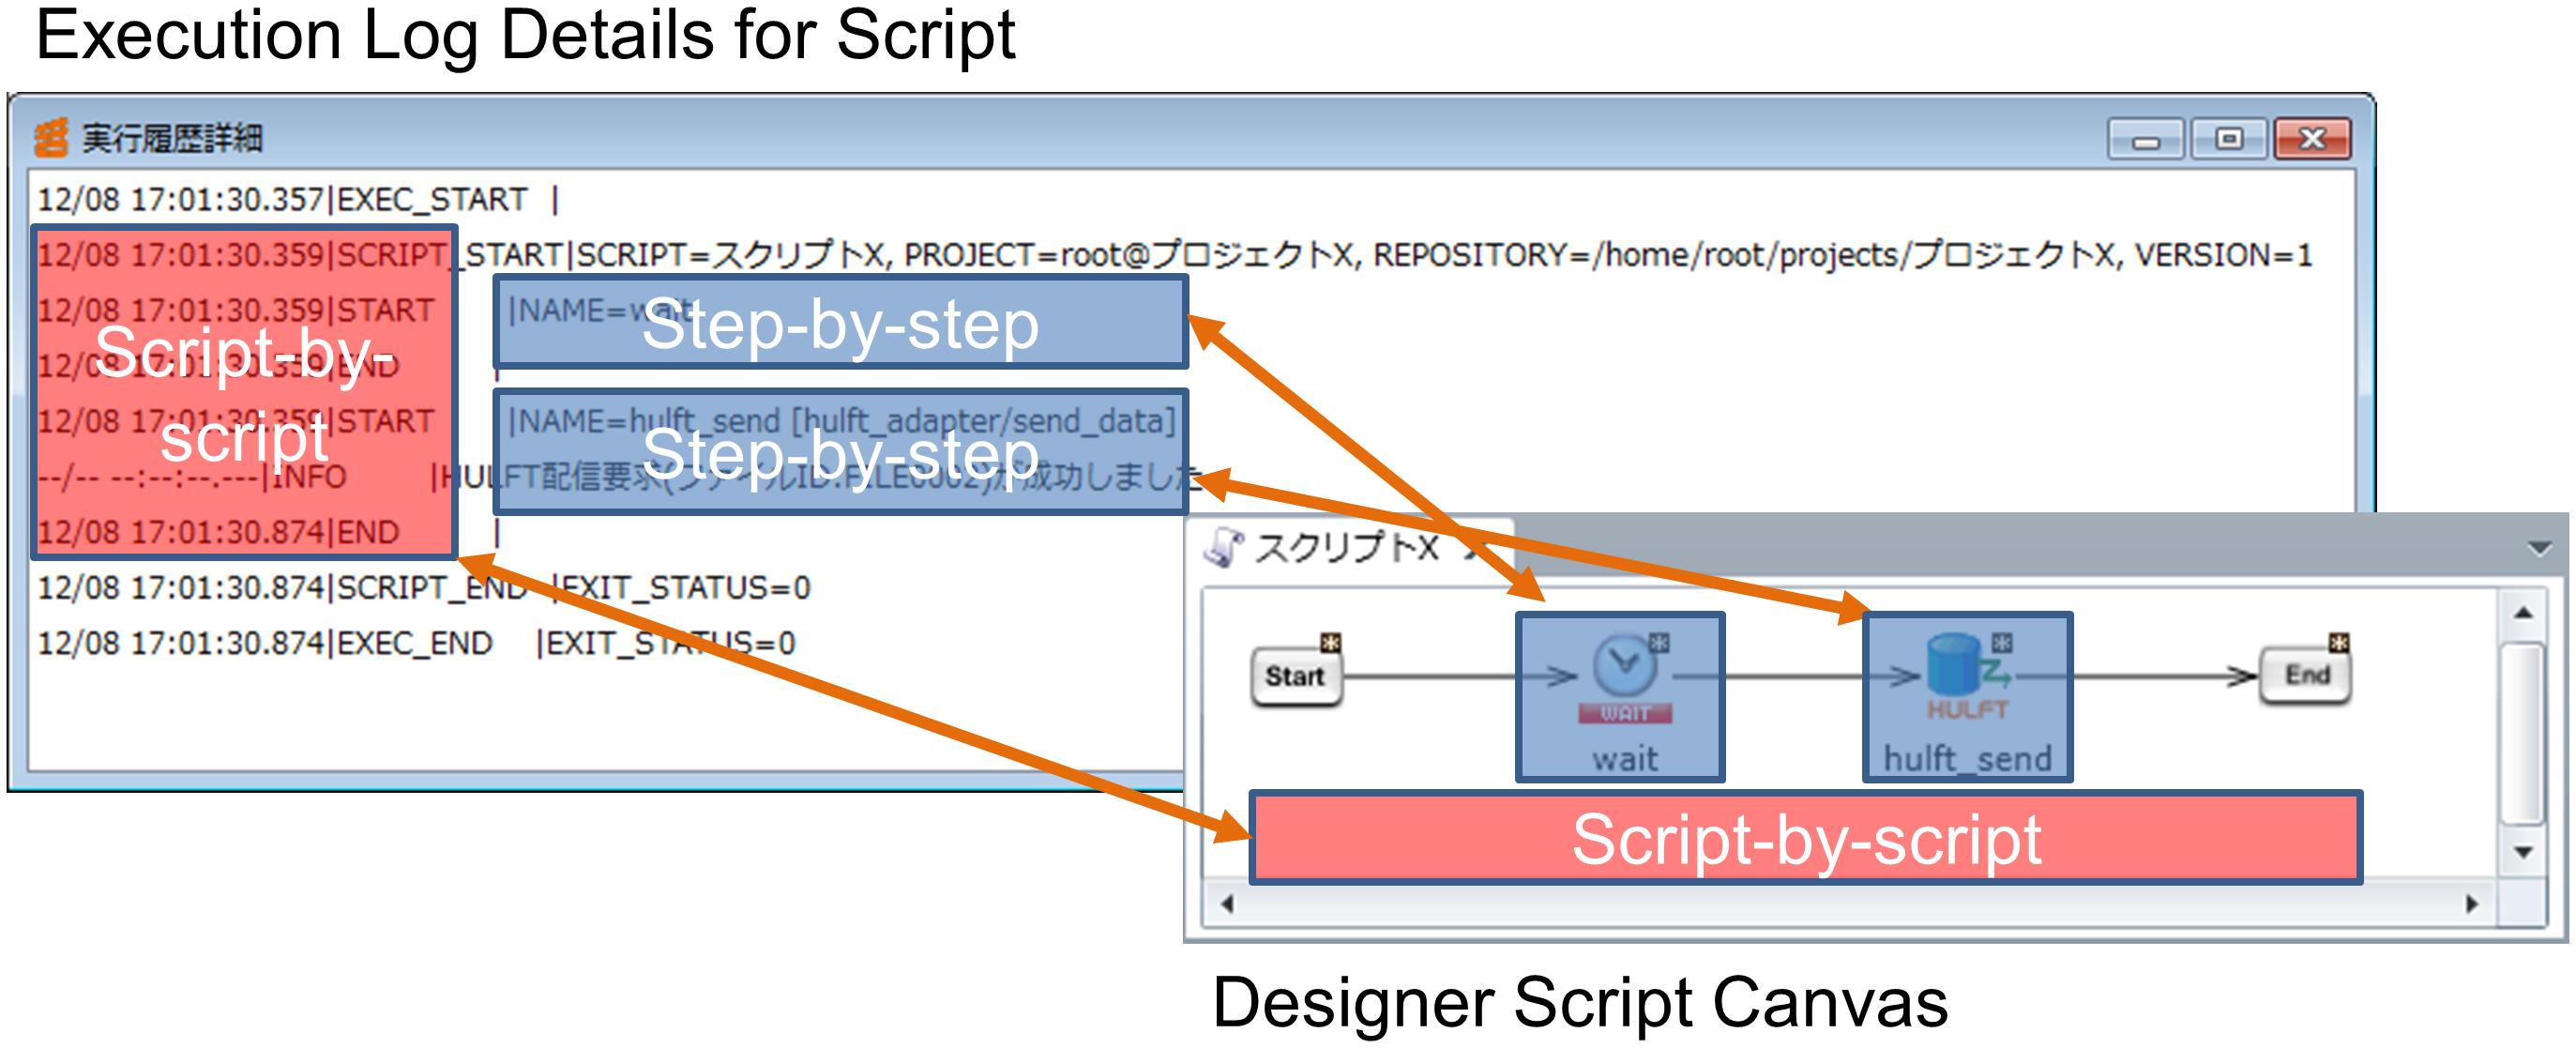Image resolution: width=2576 pixels, height=1048 pixels.
Task: Click the marker on End node corner
Action: coord(2338,642)
